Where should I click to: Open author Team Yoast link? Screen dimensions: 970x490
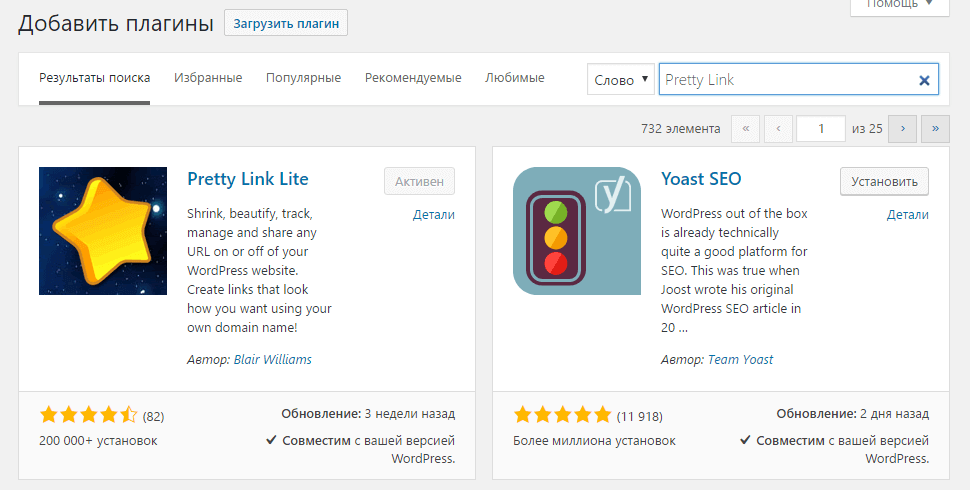click(x=740, y=359)
